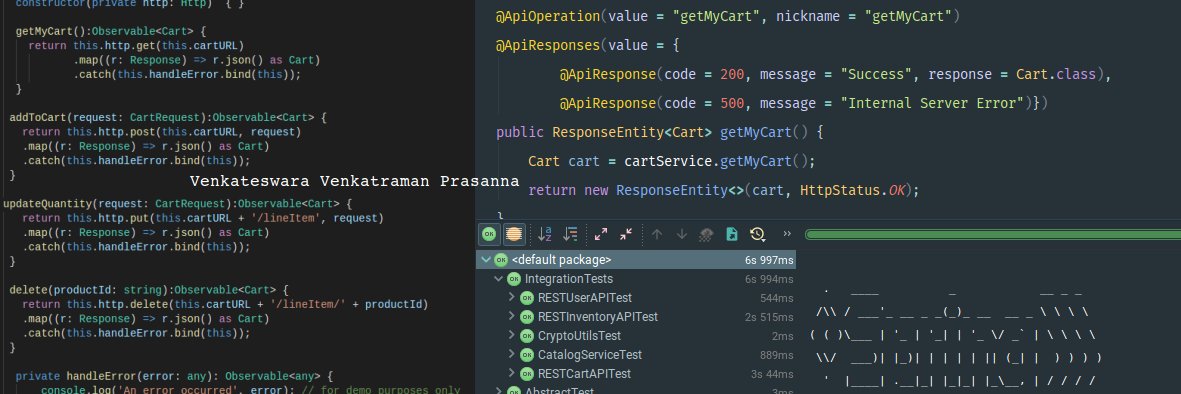Expand the RESTInventoryAPITest node
The image size is (1181, 394).
point(511,316)
